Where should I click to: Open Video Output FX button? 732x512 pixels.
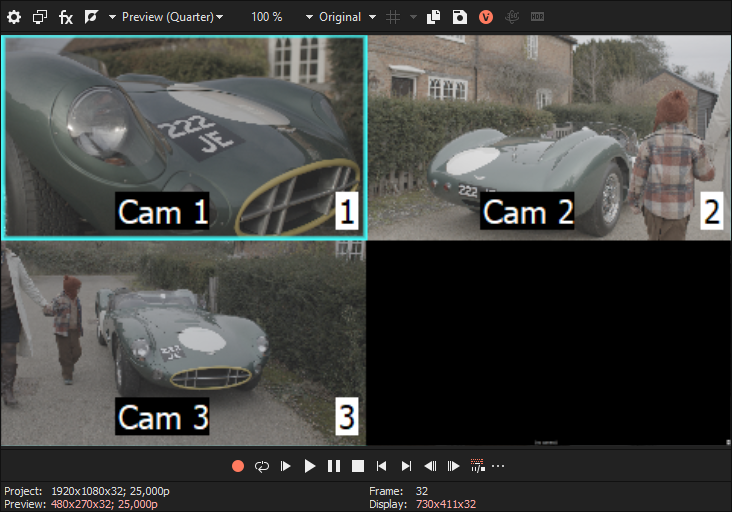pos(66,17)
